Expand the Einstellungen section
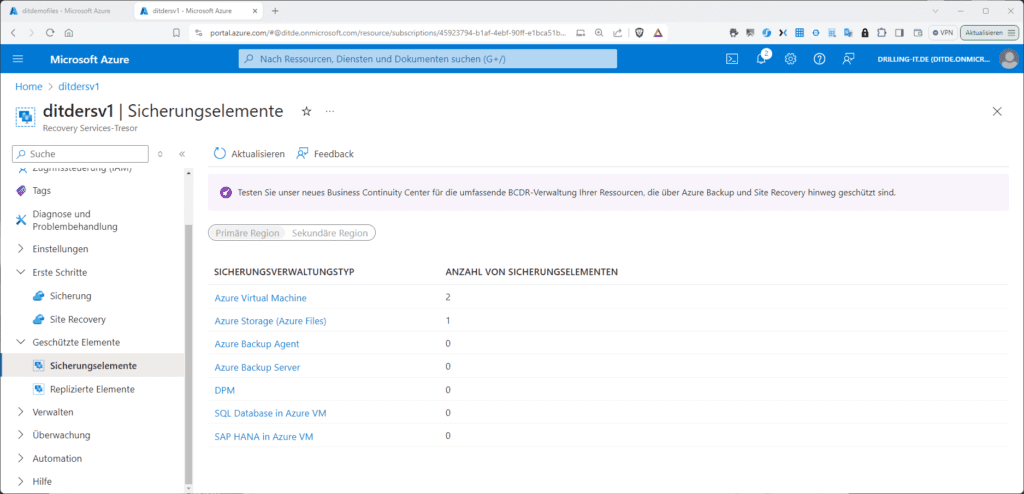The width and height of the screenshot is (1024, 494). tap(20, 249)
